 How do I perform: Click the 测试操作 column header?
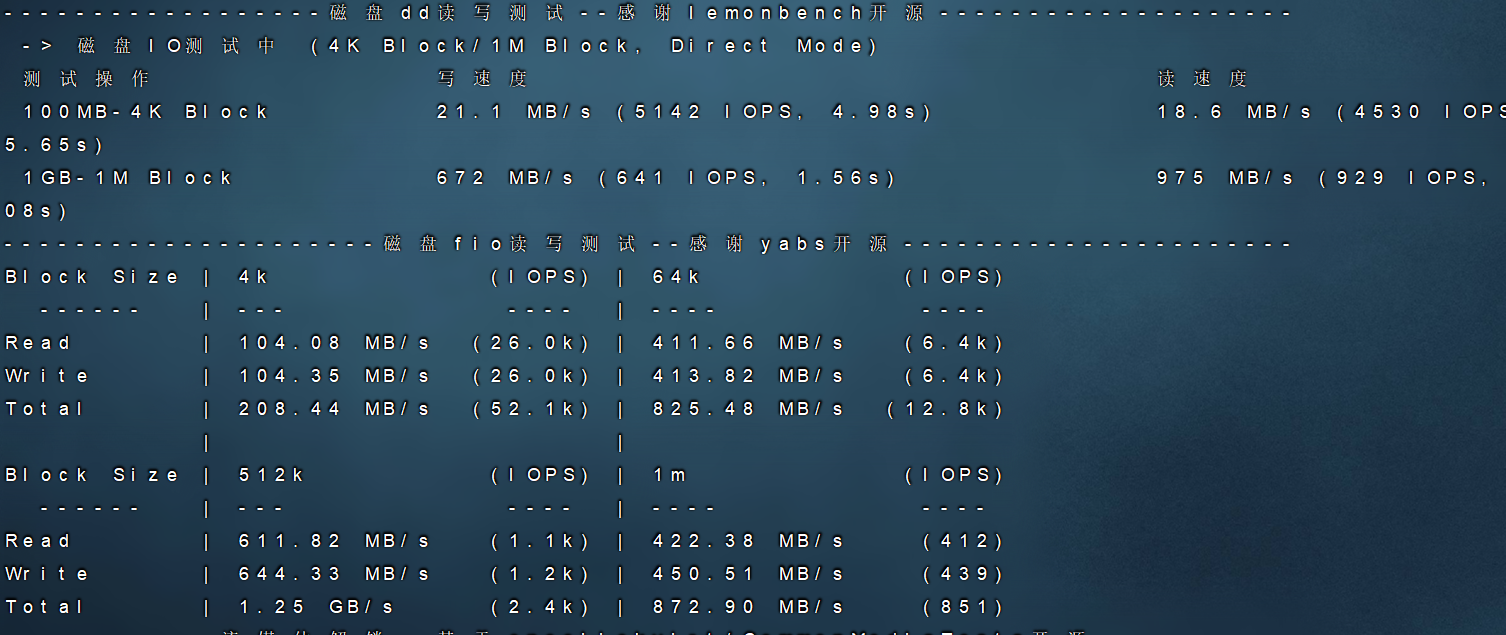(x=86, y=79)
